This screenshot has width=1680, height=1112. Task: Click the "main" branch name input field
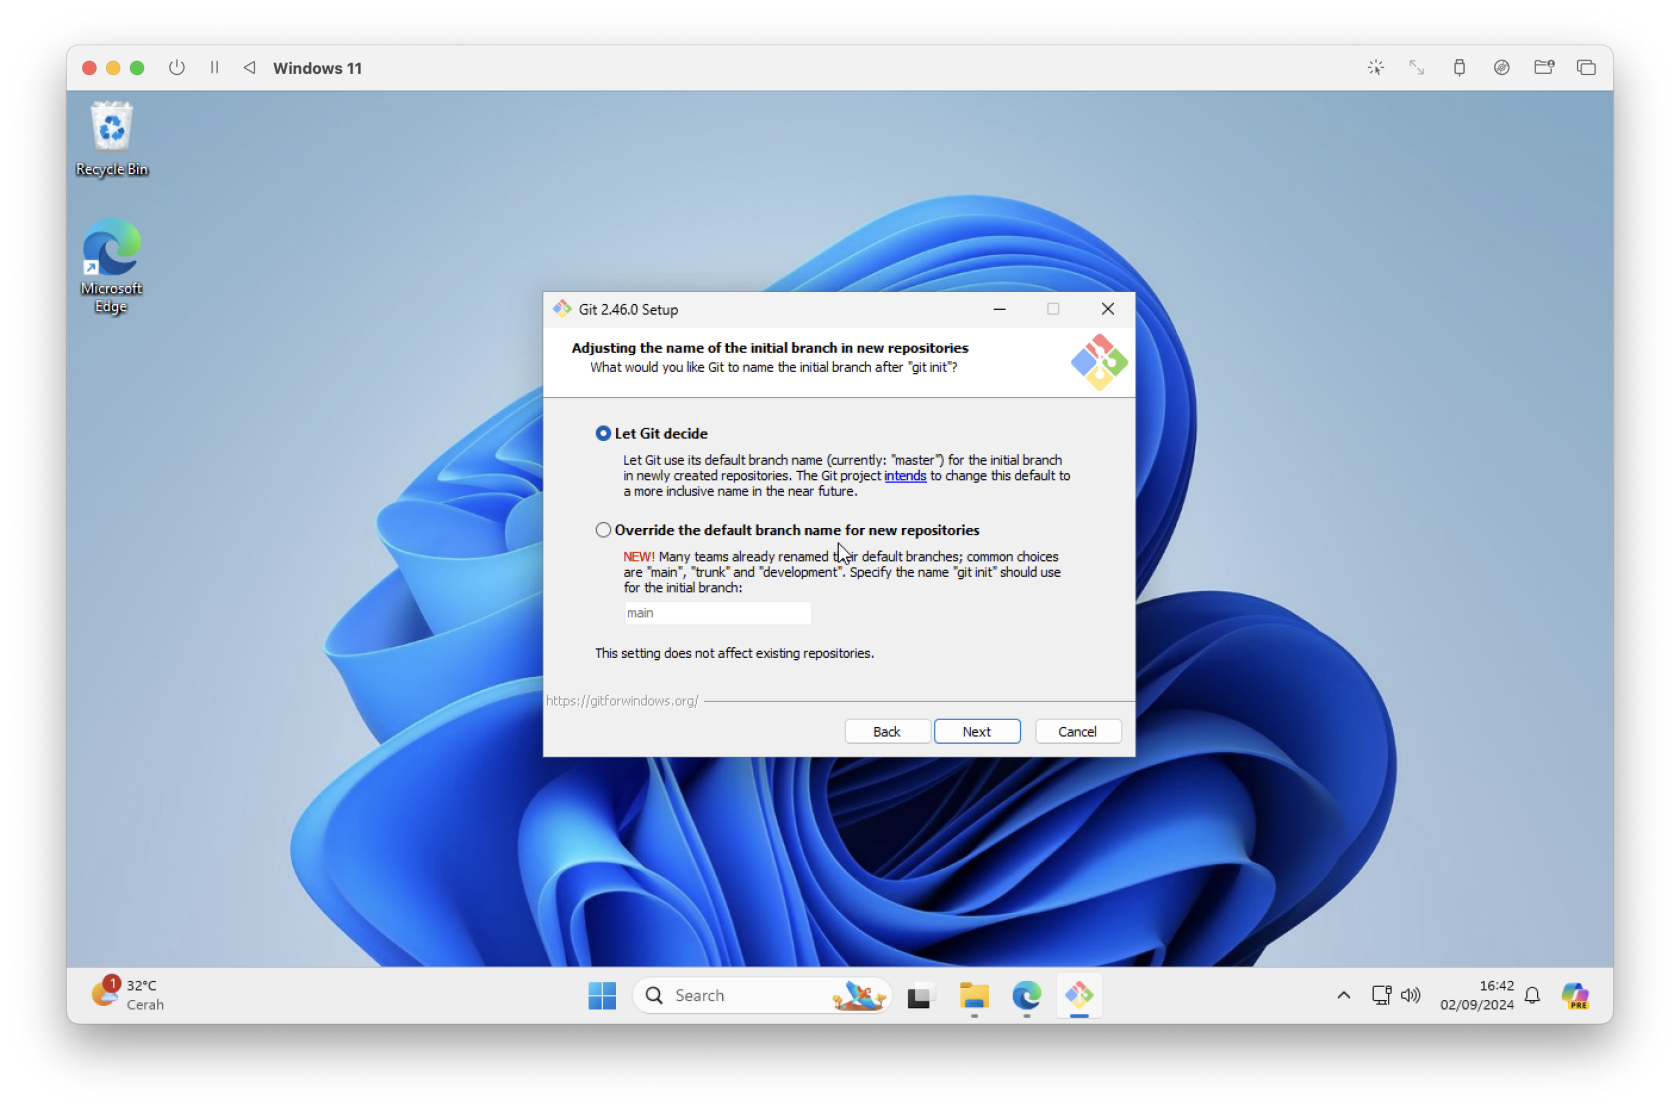[717, 613]
